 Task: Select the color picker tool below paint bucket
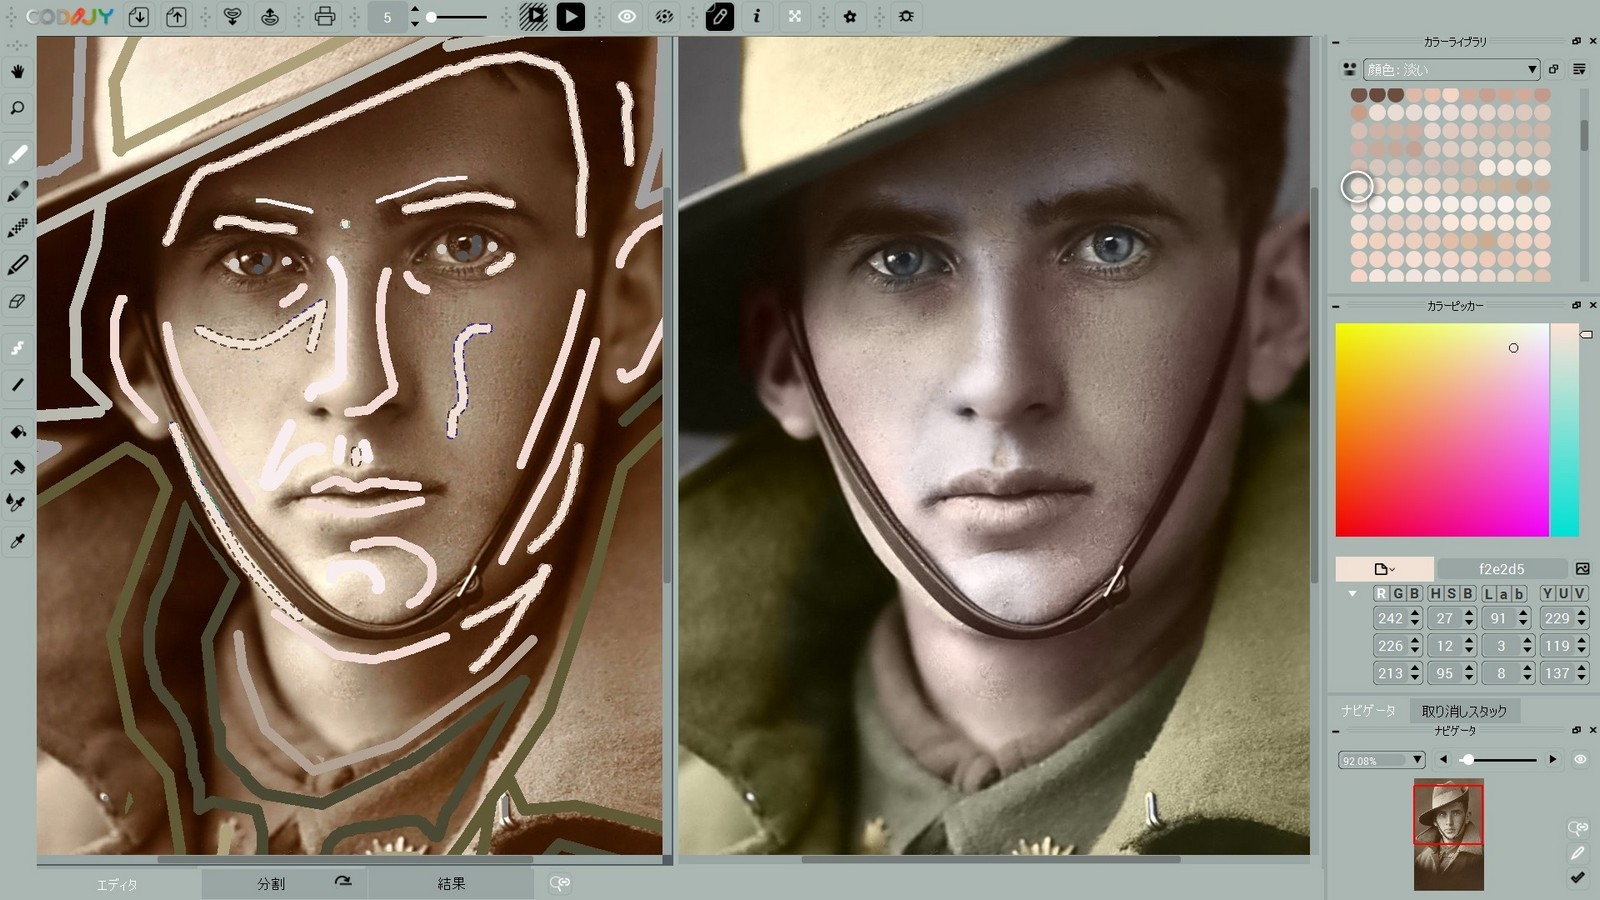tap(18, 468)
